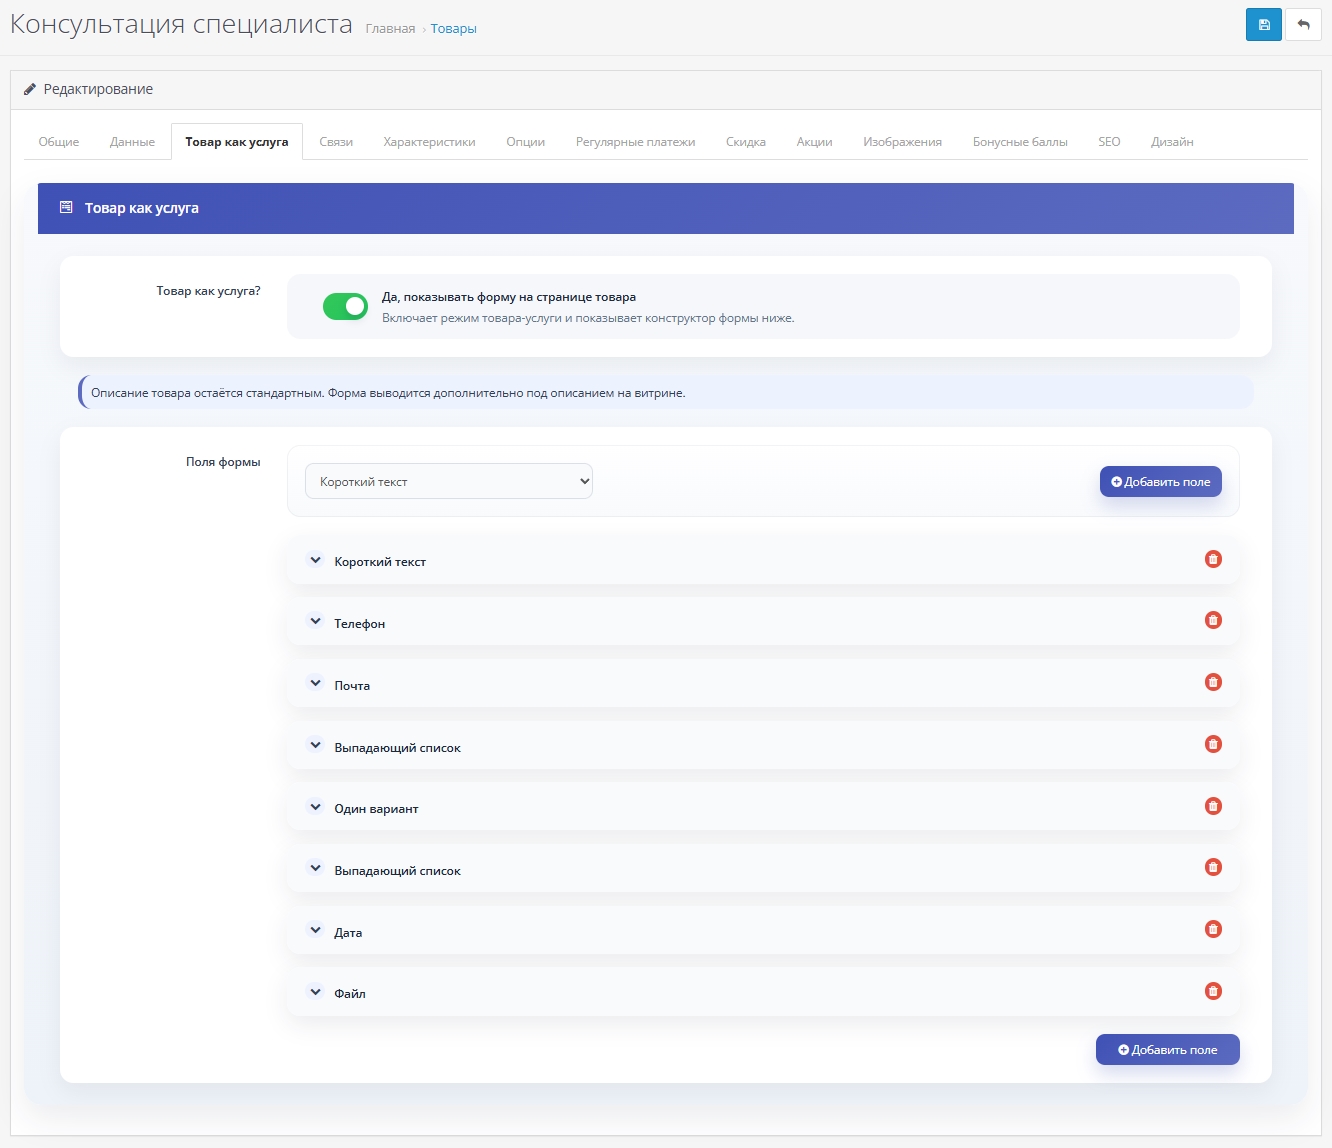This screenshot has width=1332, height=1148.
Task: Click the Один вариант field label
Action: pyautogui.click(x=376, y=809)
